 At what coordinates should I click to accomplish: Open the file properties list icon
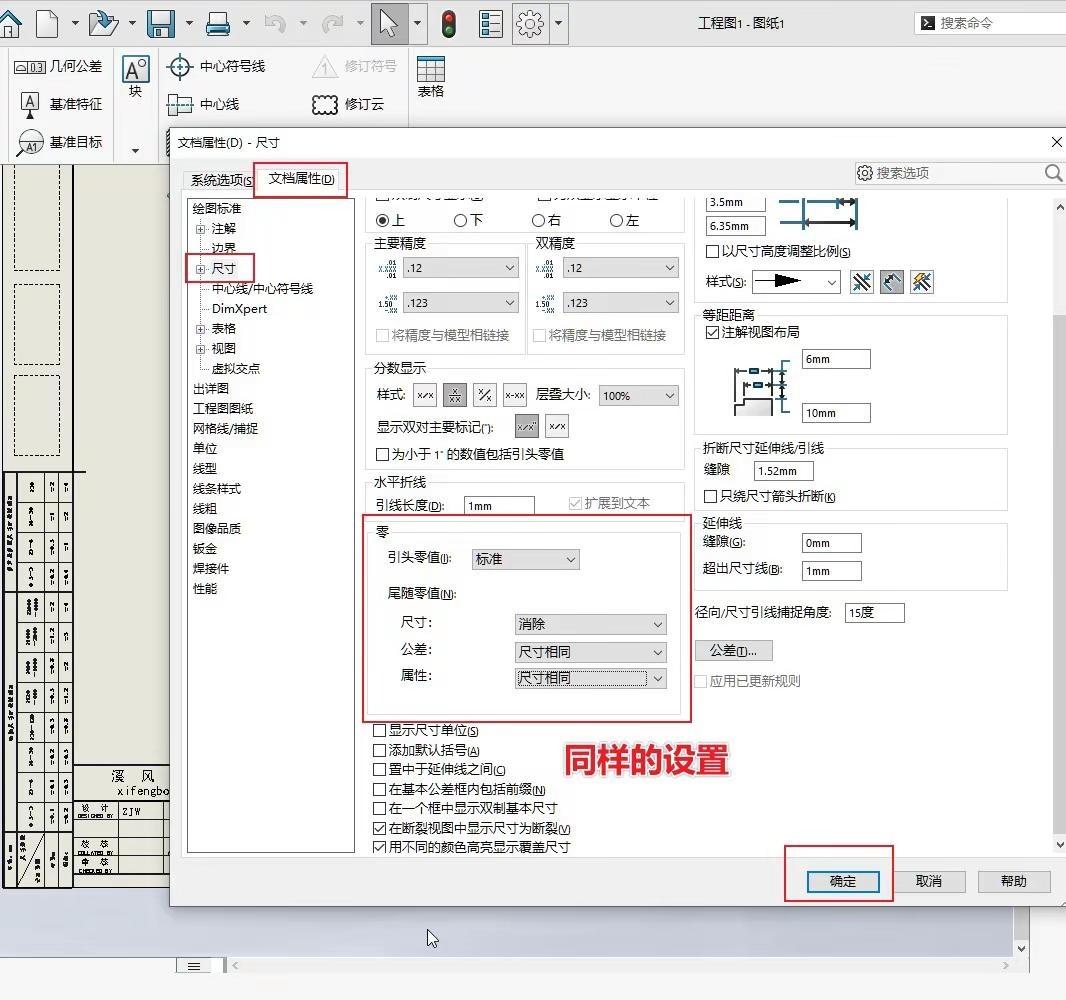click(490, 24)
